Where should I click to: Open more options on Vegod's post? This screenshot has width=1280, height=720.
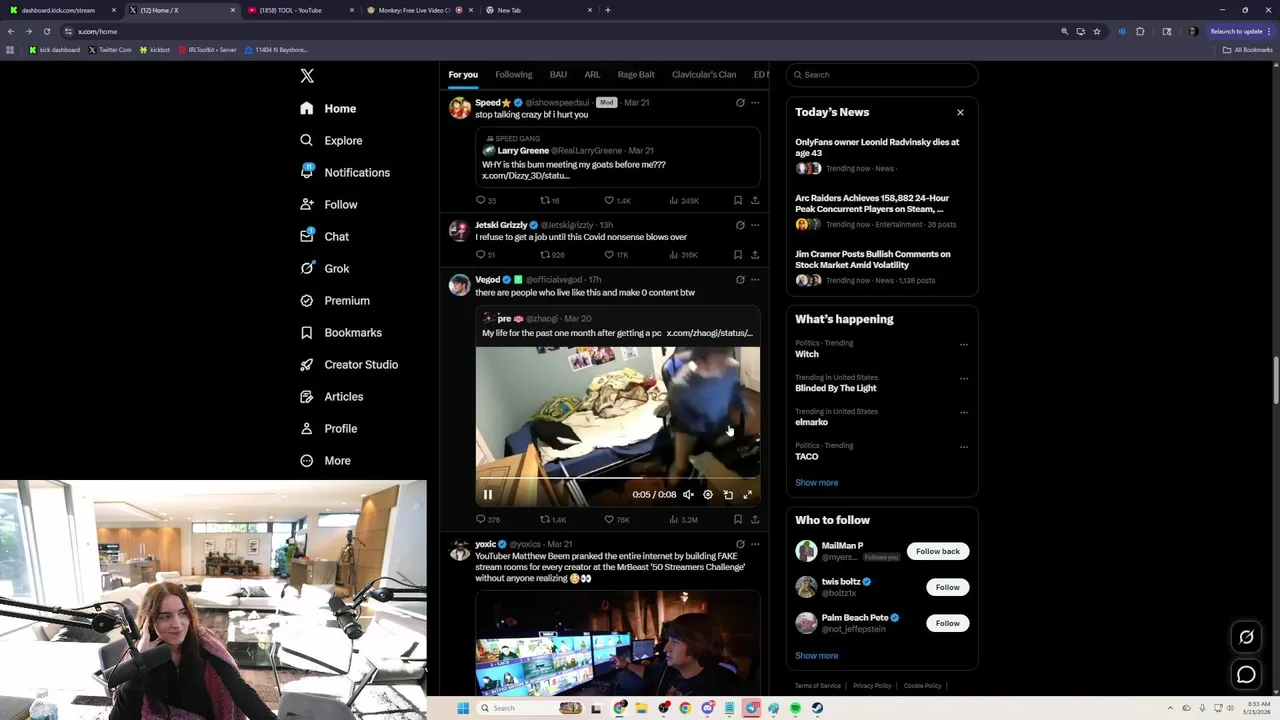(755, 280)
